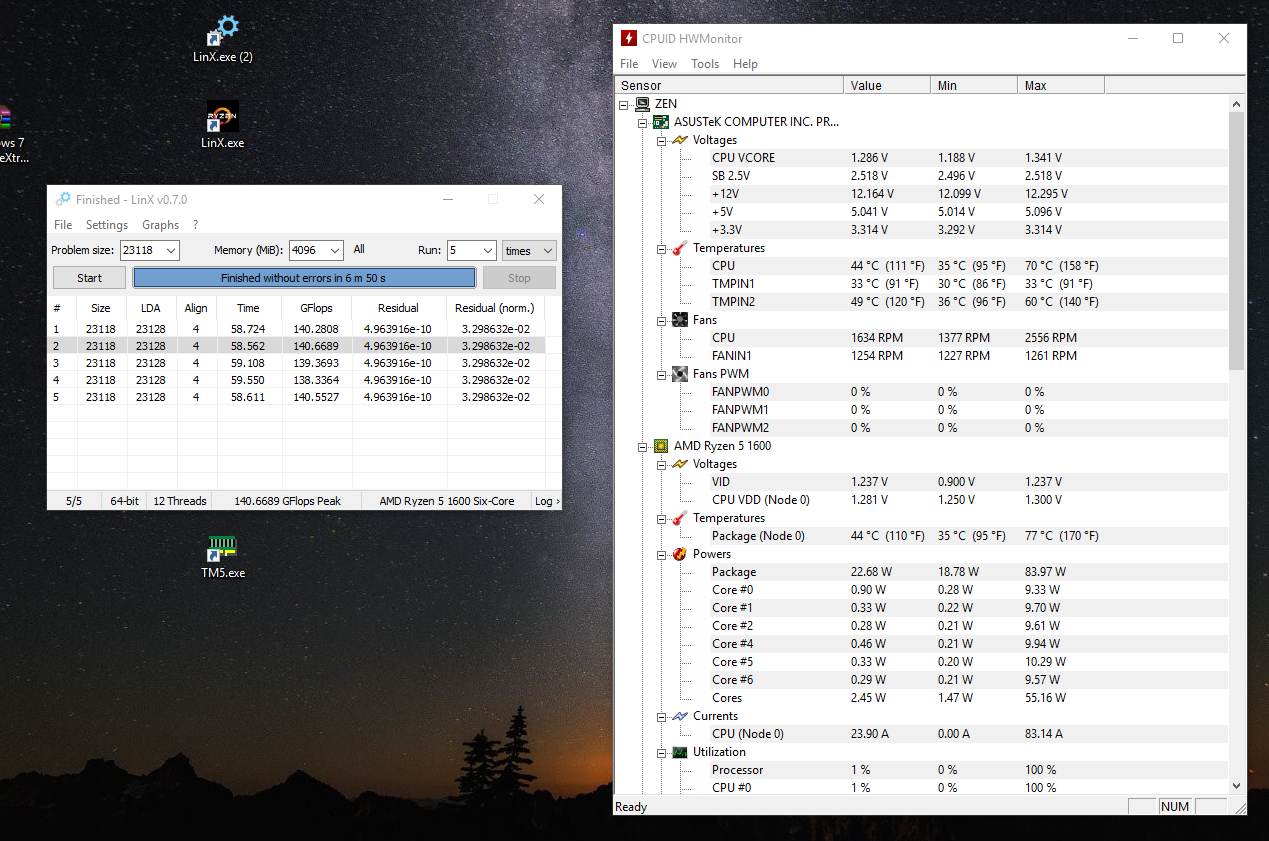Open HWMonitor Help menu
Screen dimensions: 1269x841
(745, 64)
